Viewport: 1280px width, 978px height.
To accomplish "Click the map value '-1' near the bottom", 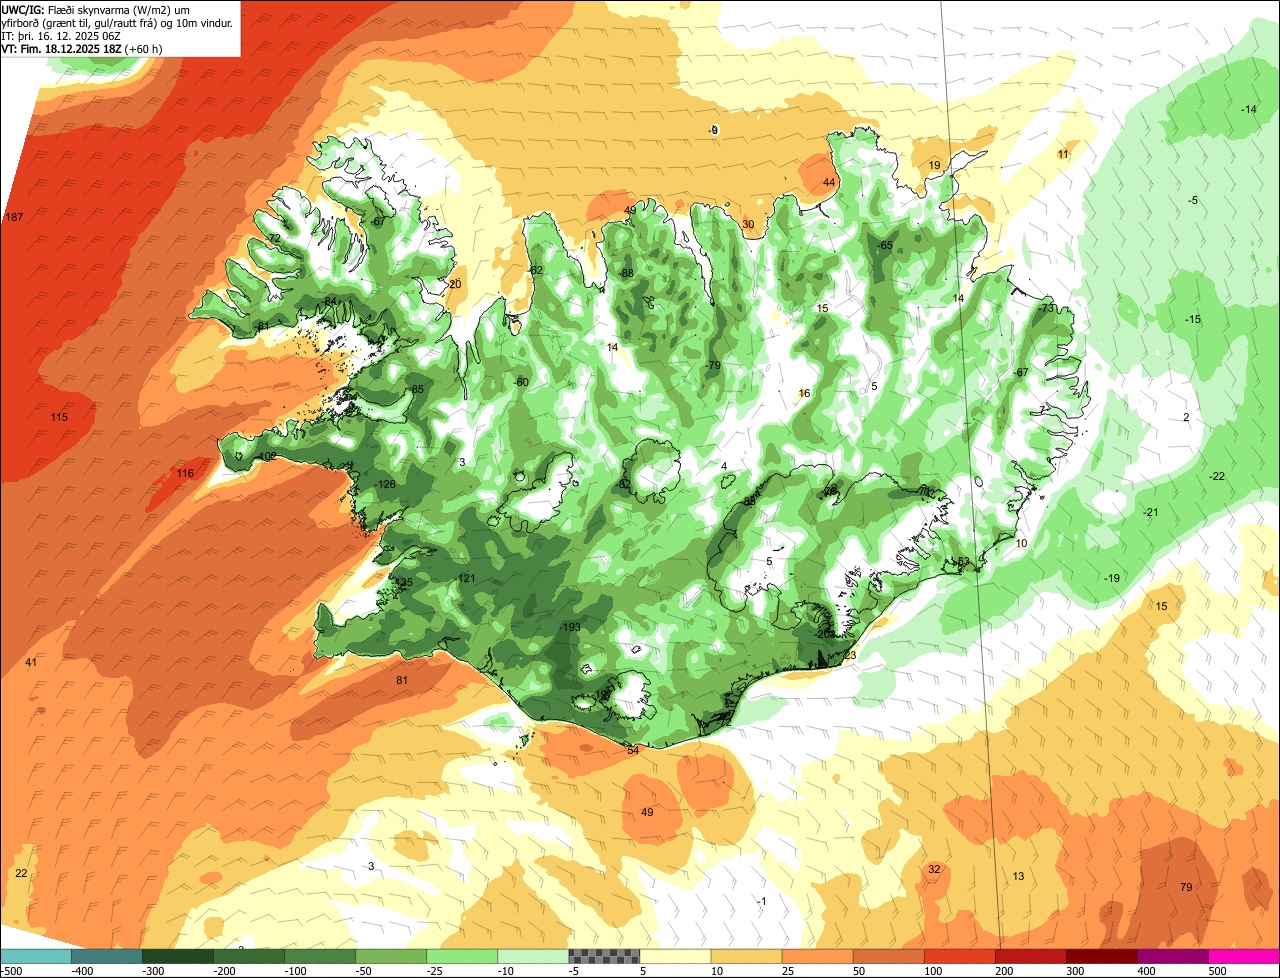I will click(761, 901).
